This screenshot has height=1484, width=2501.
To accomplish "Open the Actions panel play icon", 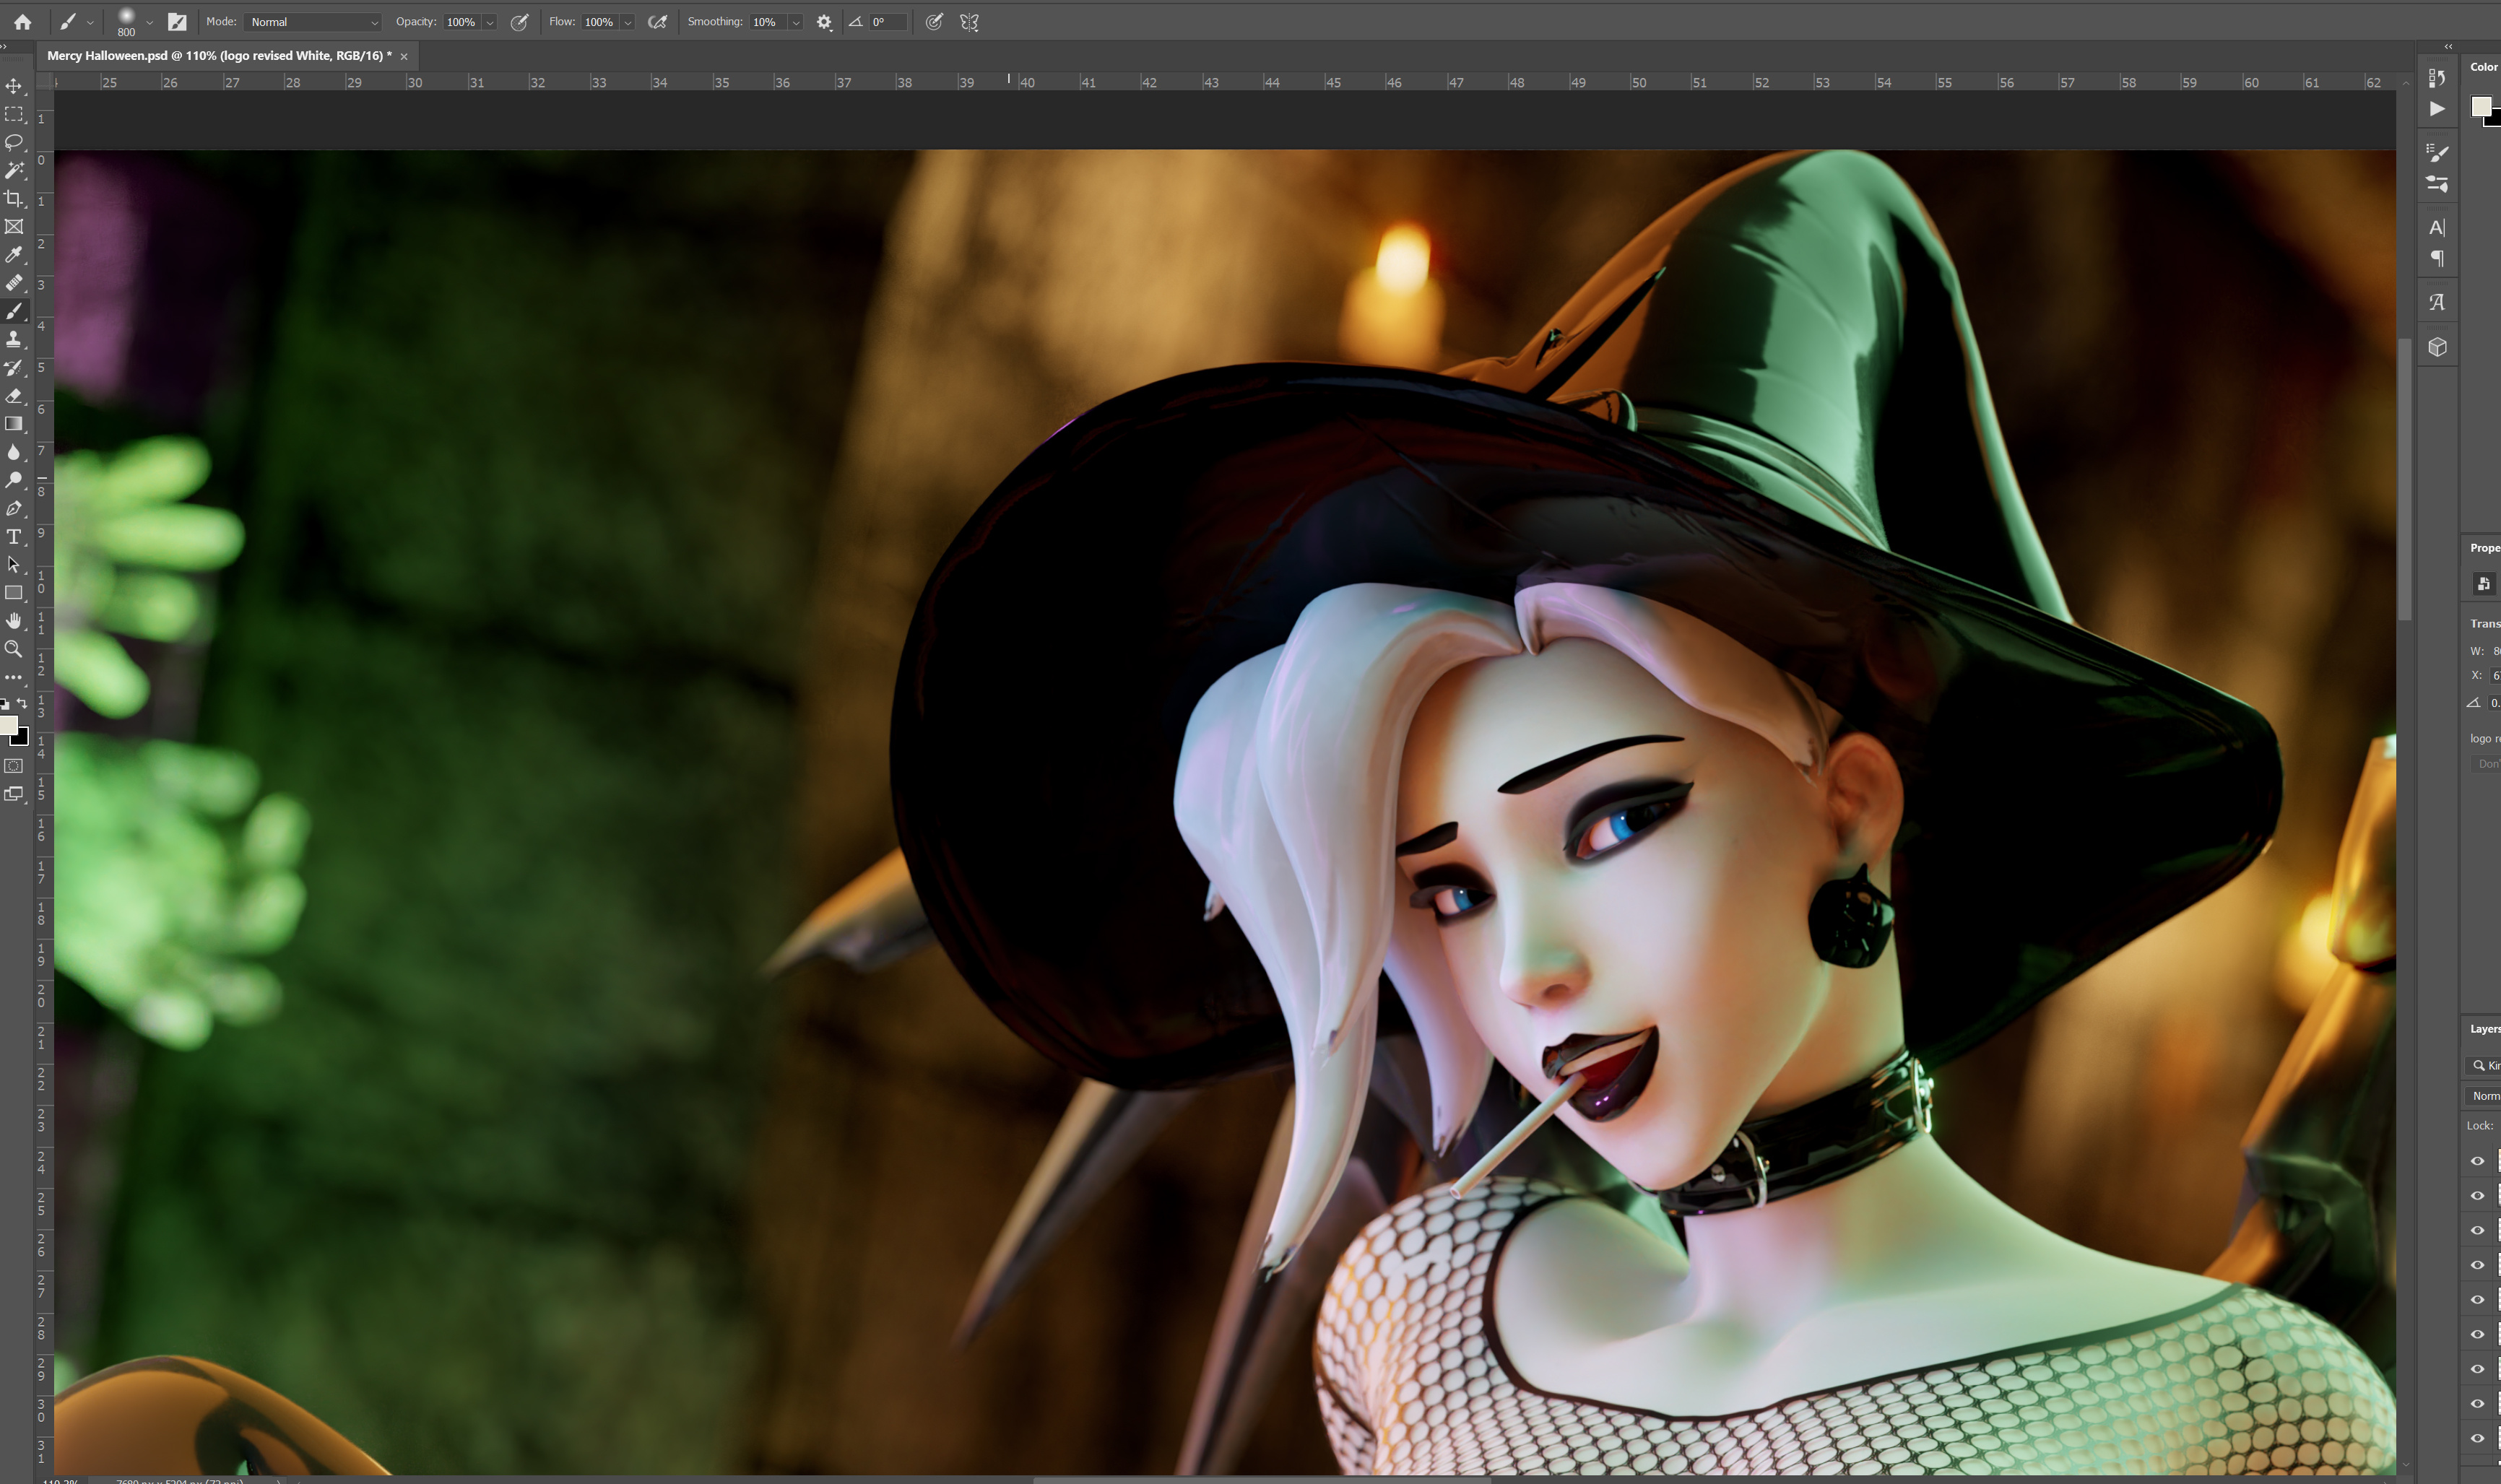I will [2437, 108].
